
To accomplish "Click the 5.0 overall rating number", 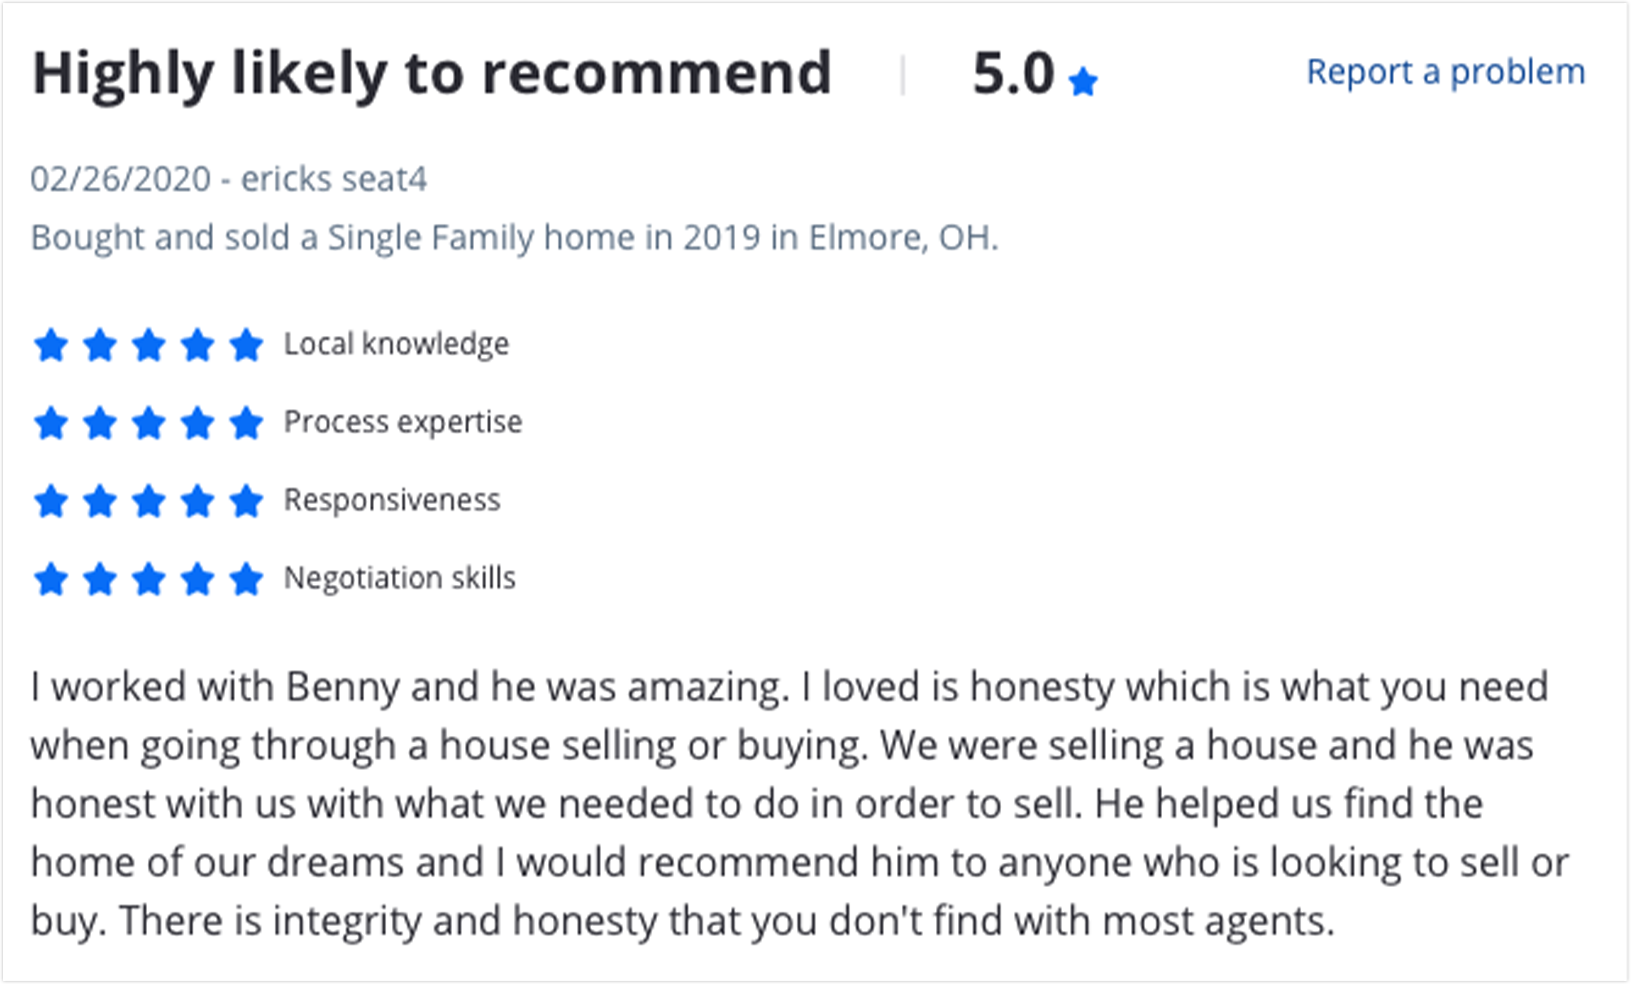I will (1013, 74).
